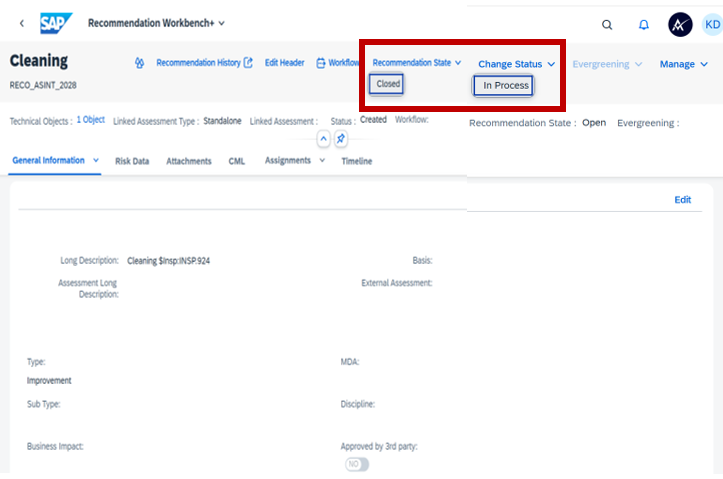Open the KD user profile avatar

712,24
